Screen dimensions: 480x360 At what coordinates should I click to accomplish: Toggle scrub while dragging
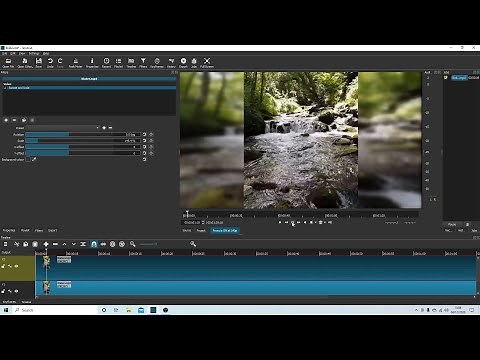pyautogui.click(x=103, y=244)
